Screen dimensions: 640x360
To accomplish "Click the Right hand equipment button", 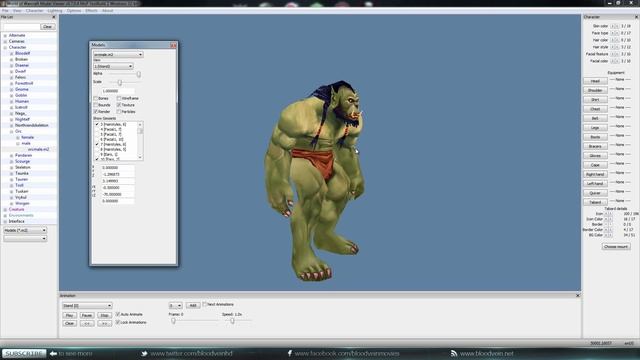I will [x=595, y=174].
